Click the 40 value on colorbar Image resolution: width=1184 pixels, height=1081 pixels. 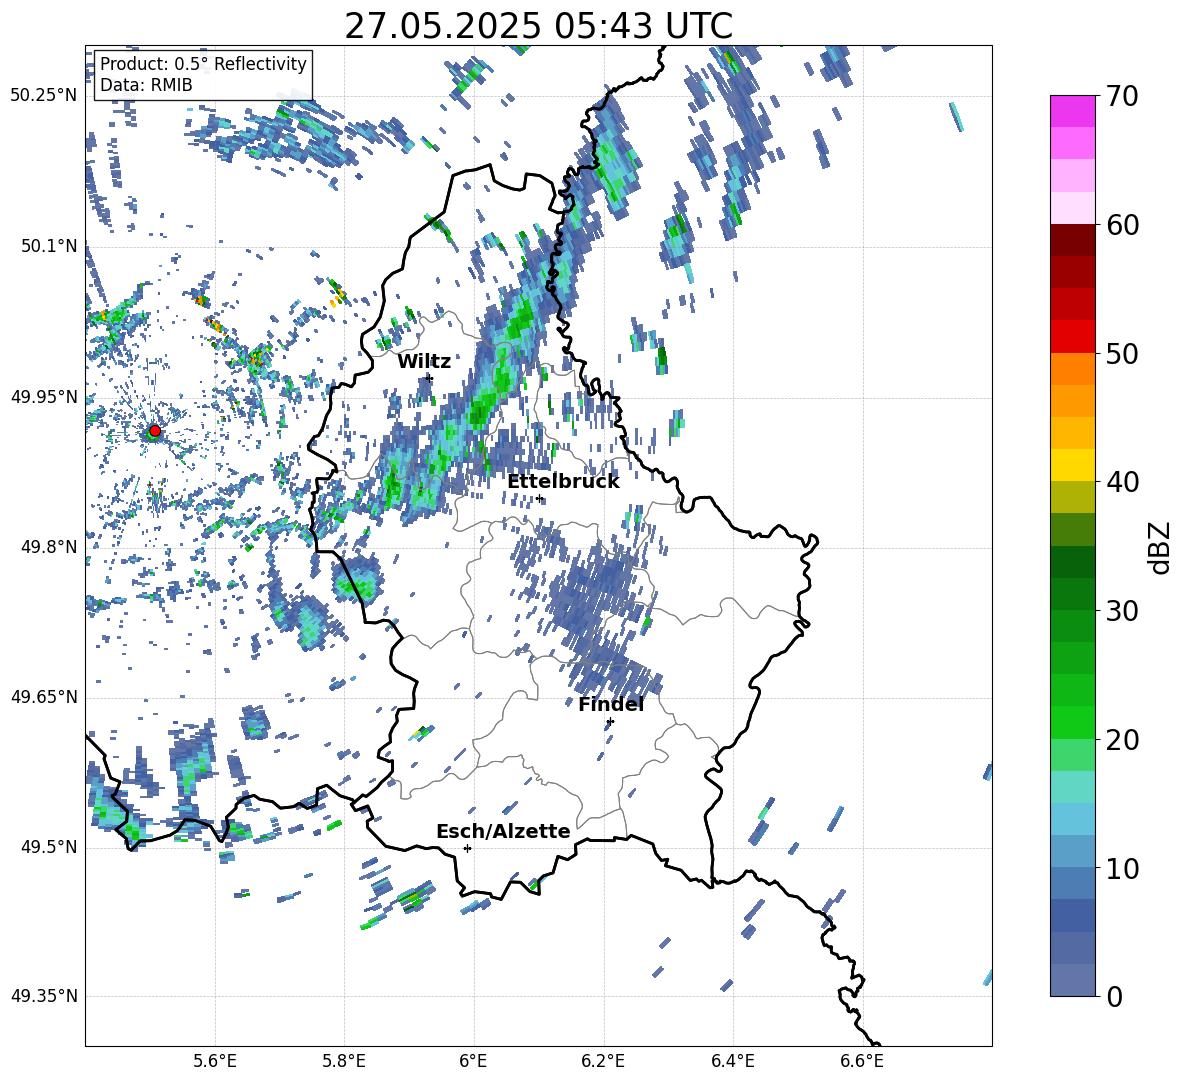coord(1122,482)
